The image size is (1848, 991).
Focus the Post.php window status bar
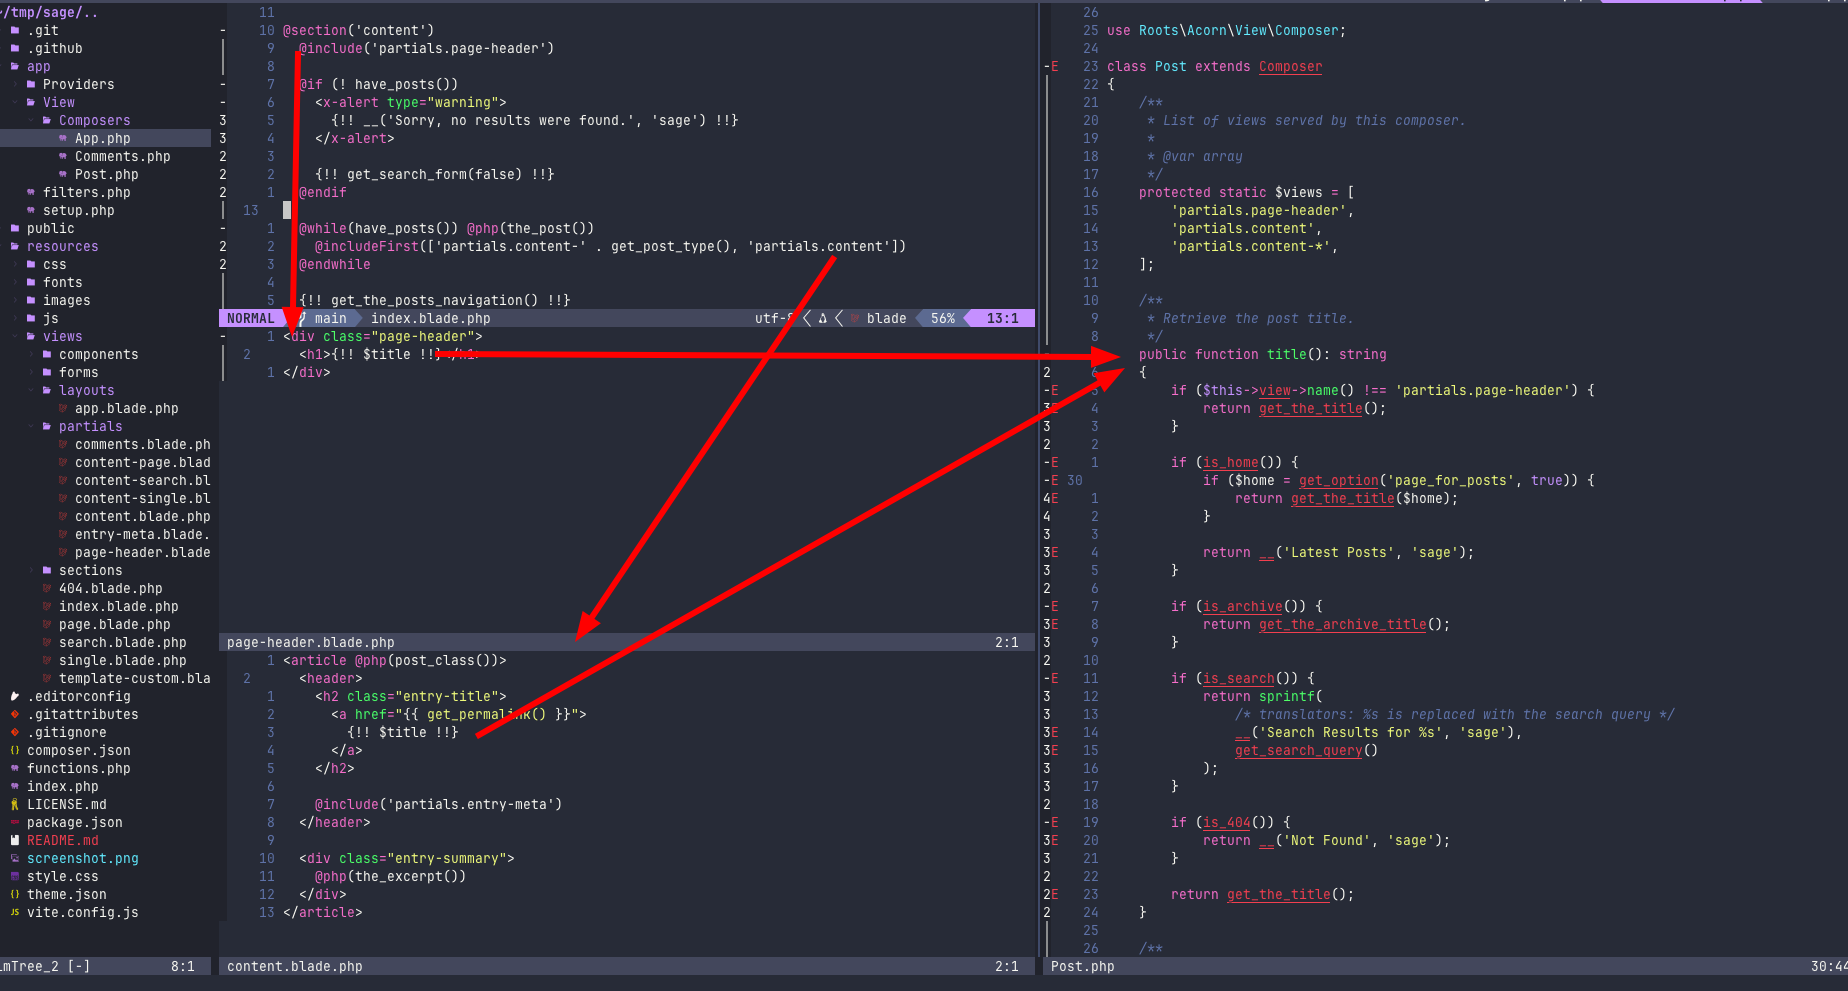(1082, 967)
